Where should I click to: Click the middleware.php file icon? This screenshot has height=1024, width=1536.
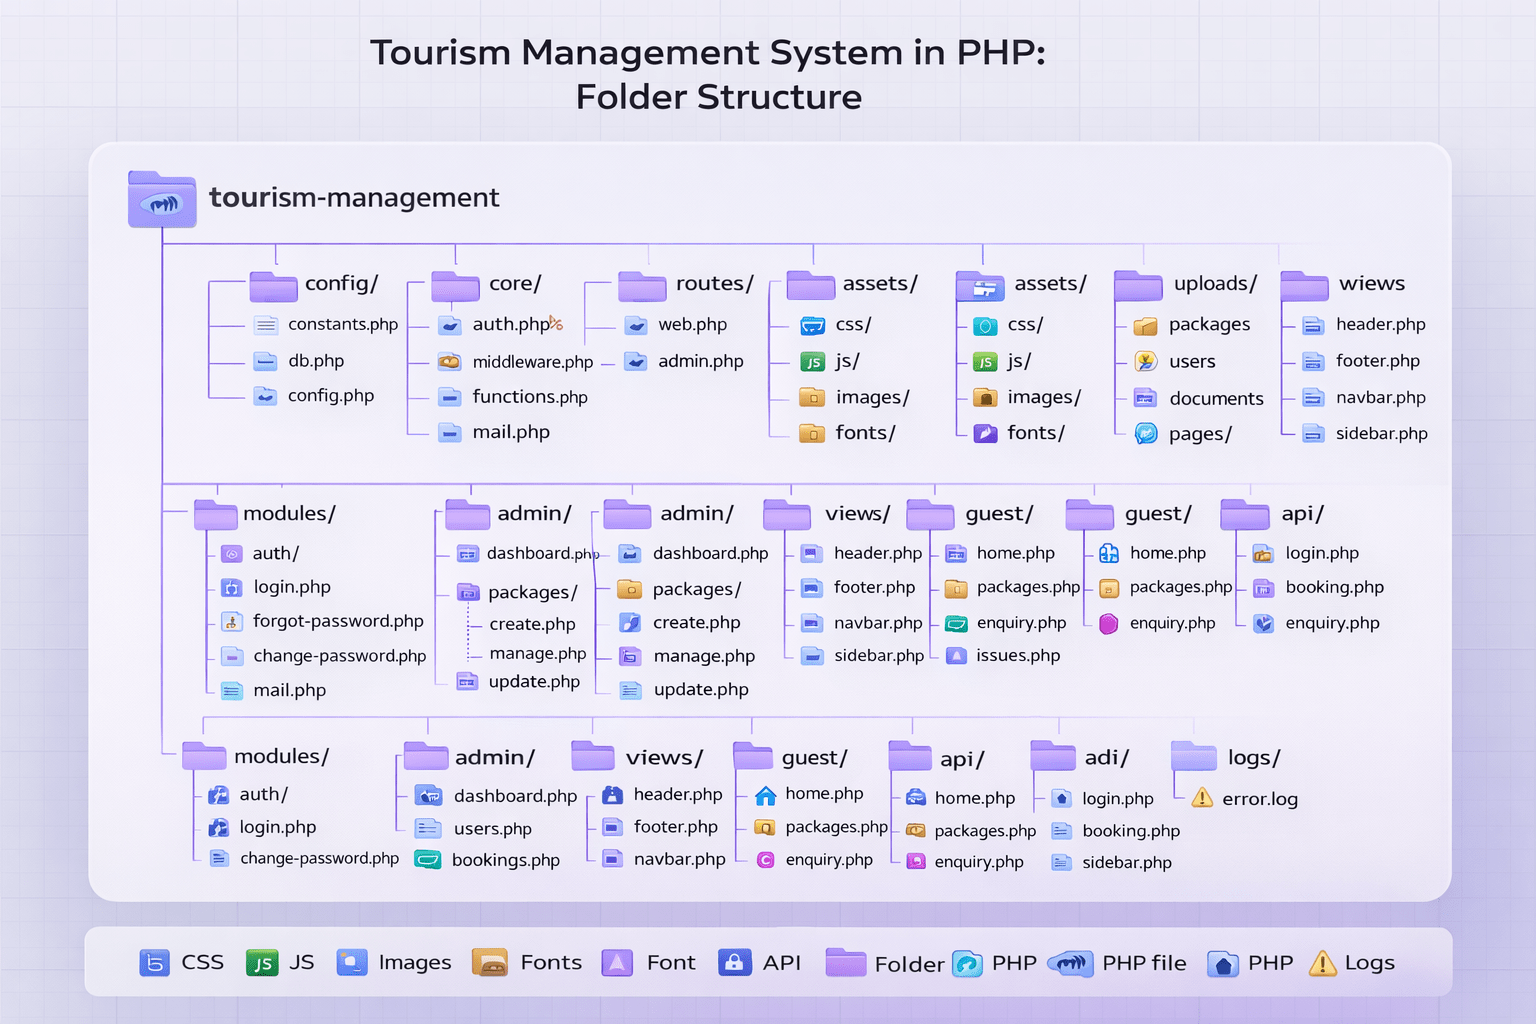click(x=450, y=362)
